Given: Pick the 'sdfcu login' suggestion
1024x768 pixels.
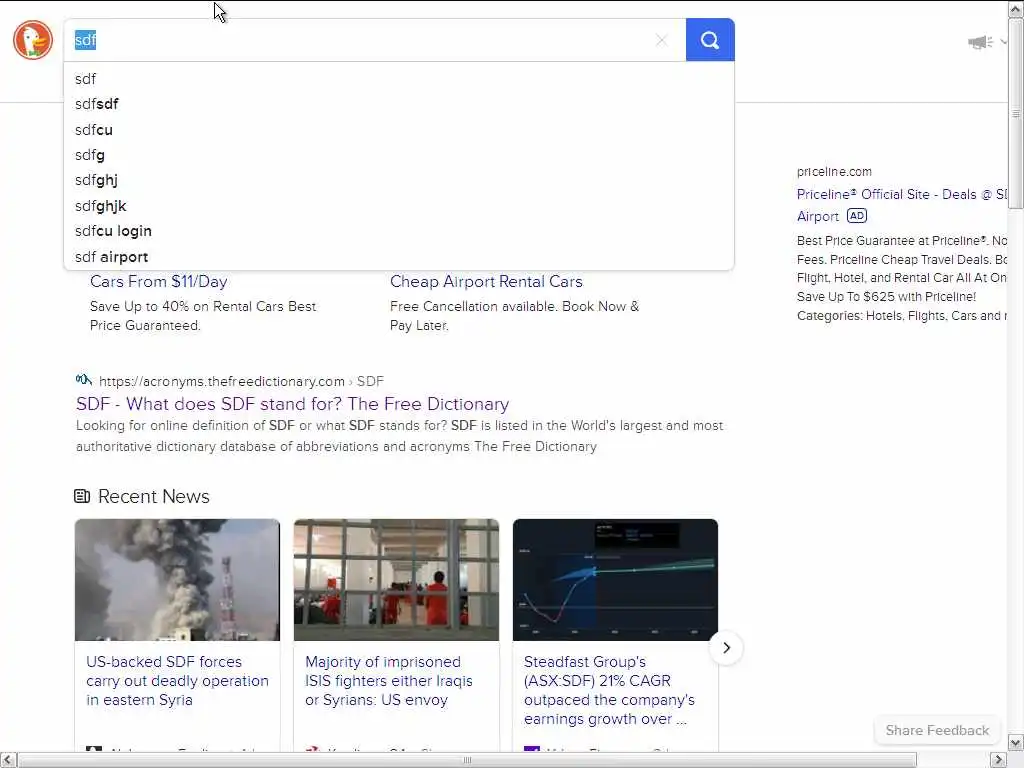Looking at the screenshot, I should 399,231.
